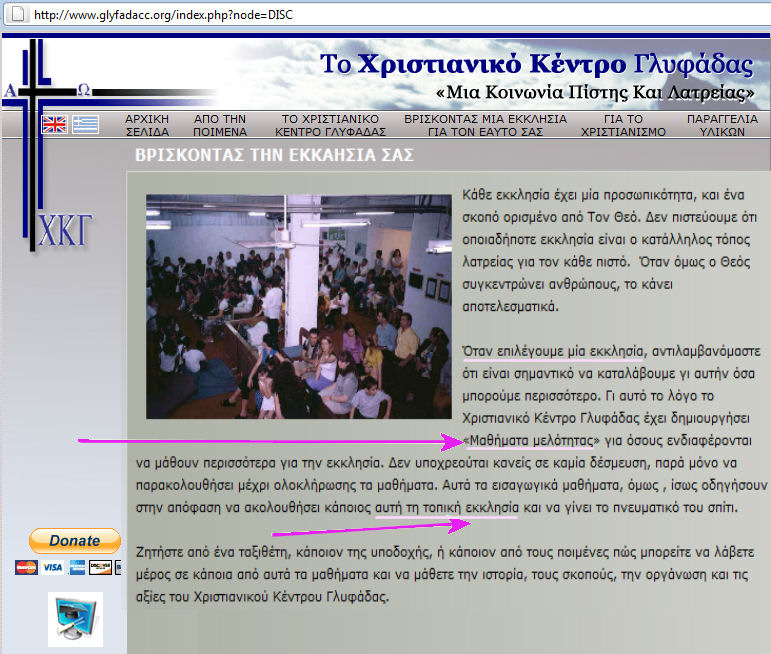Screen dimensions: 771x654
Task: Click the congregation photo
Action: (298, 306)
